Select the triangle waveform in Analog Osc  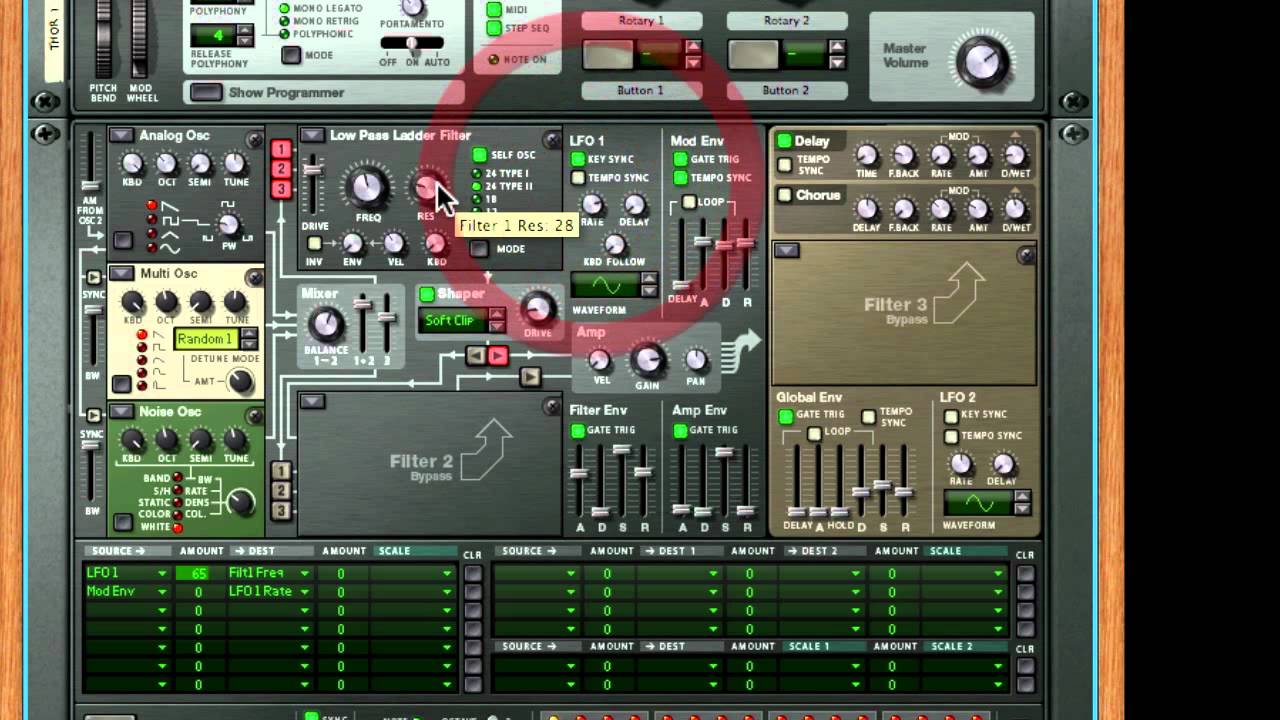pos(151,233)
